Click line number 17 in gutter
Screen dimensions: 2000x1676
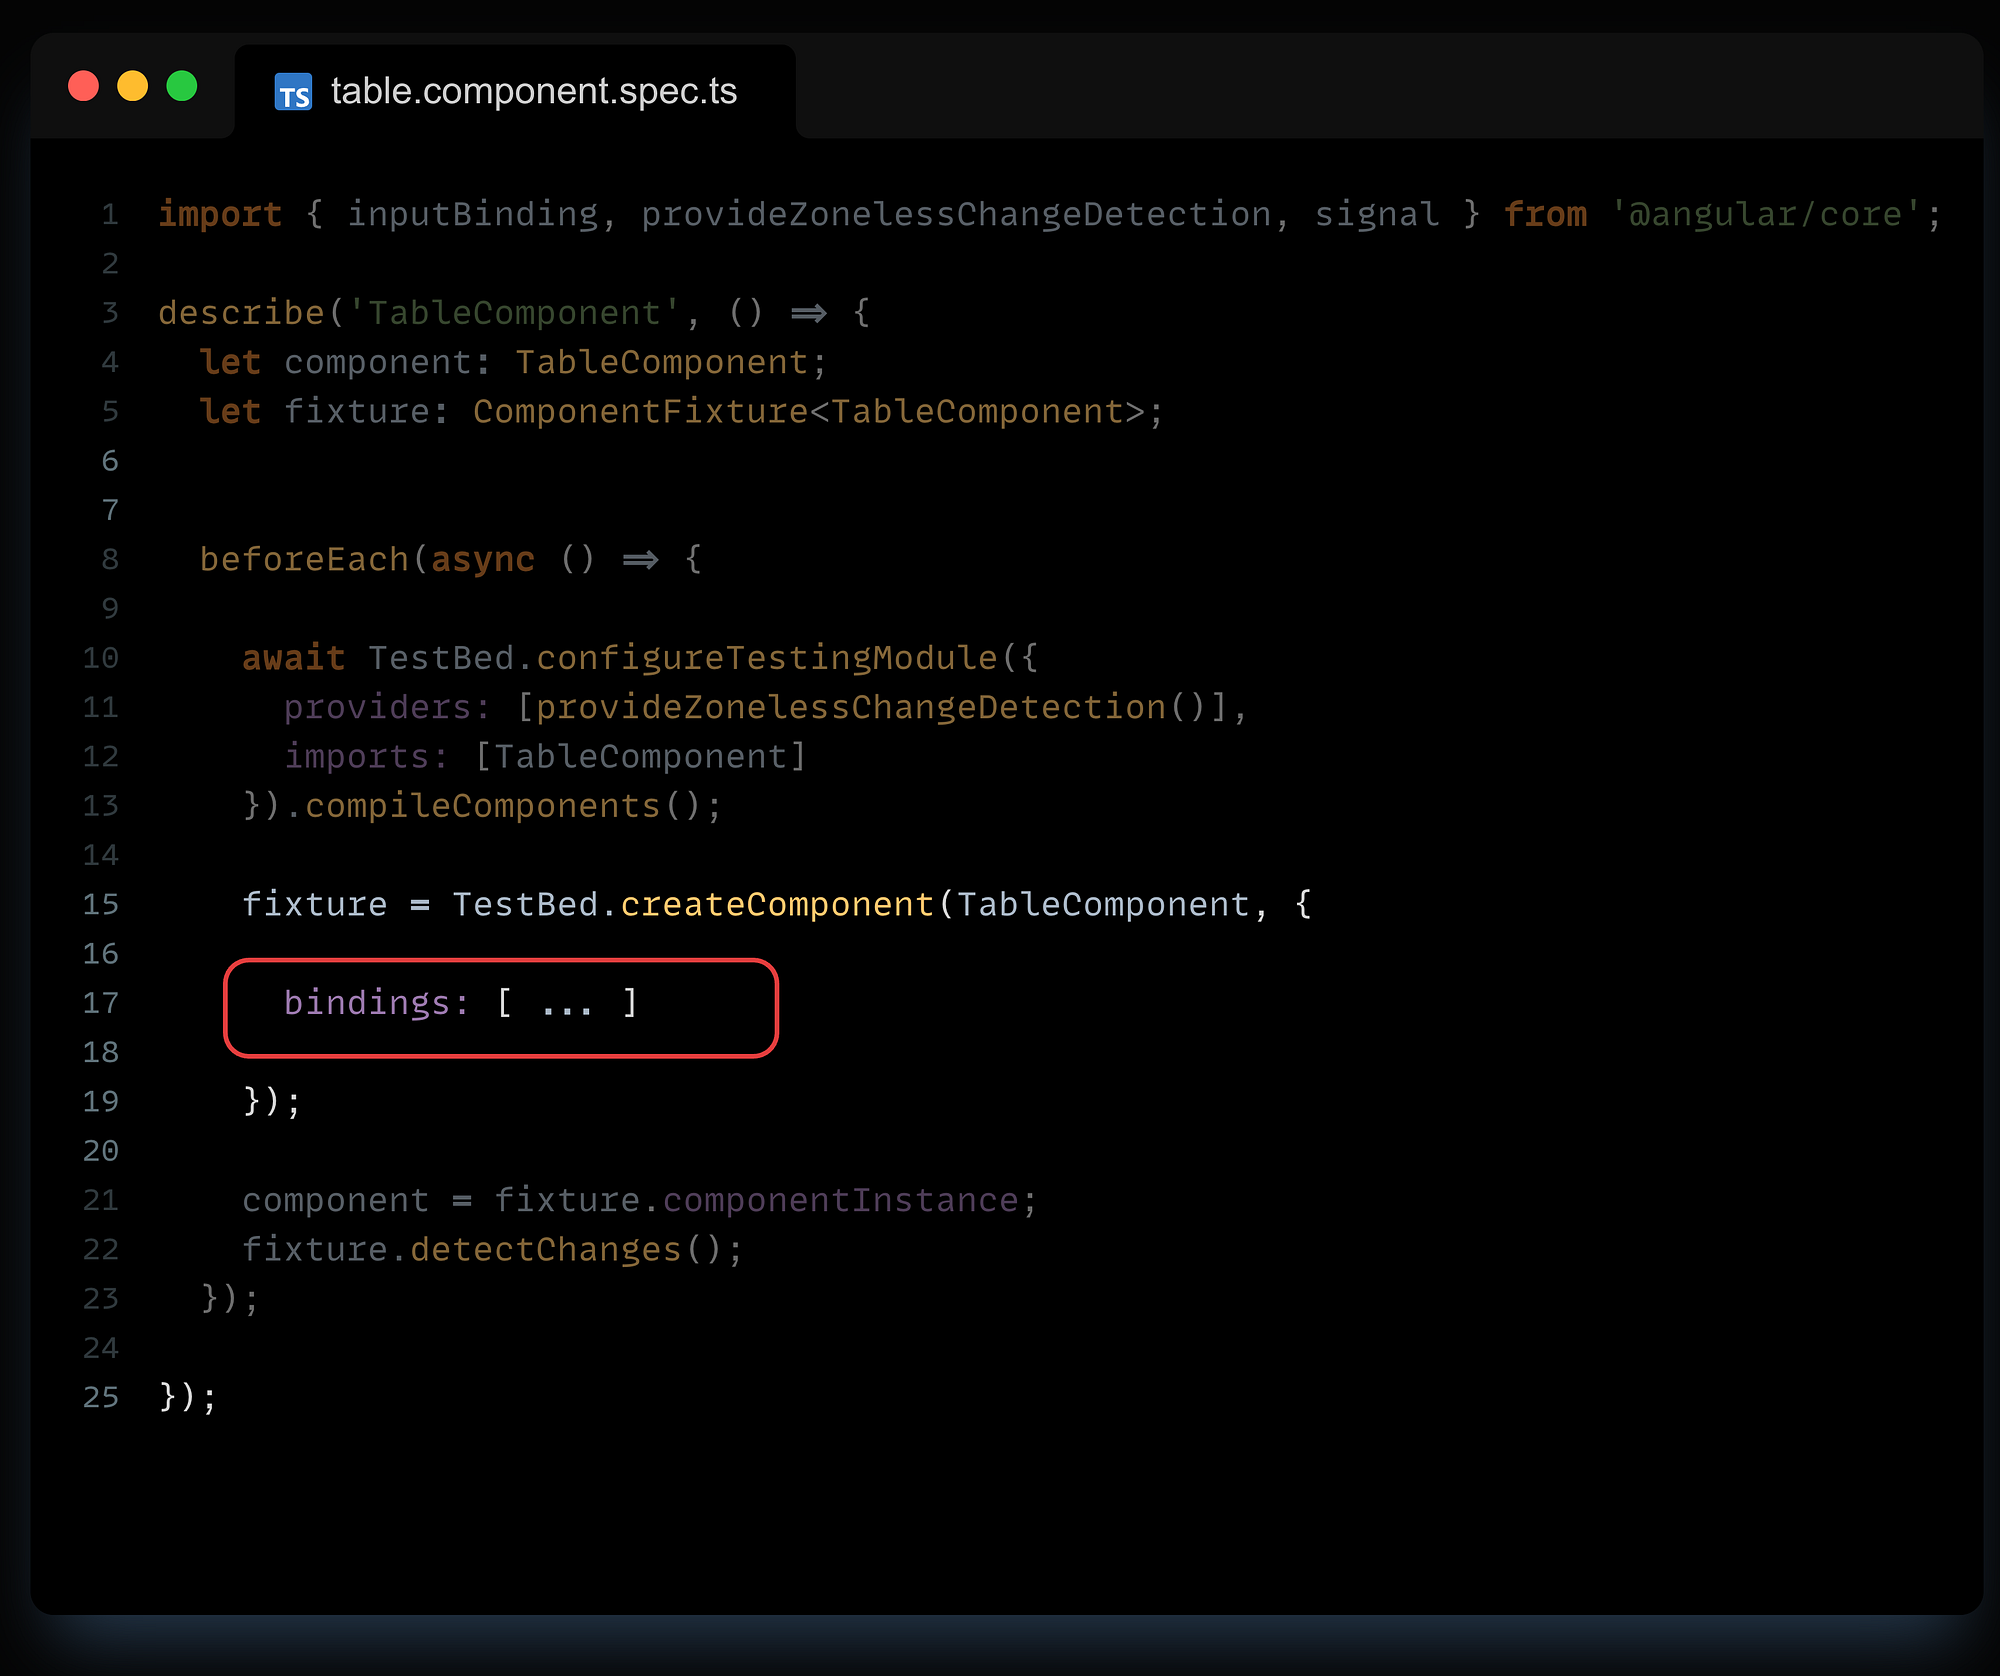pos(100,1003)
